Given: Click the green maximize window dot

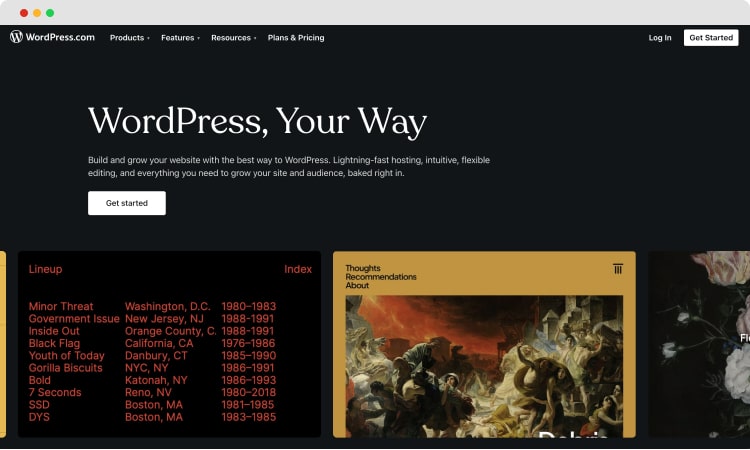Looking at the screenshot, I should click(50, 13).
